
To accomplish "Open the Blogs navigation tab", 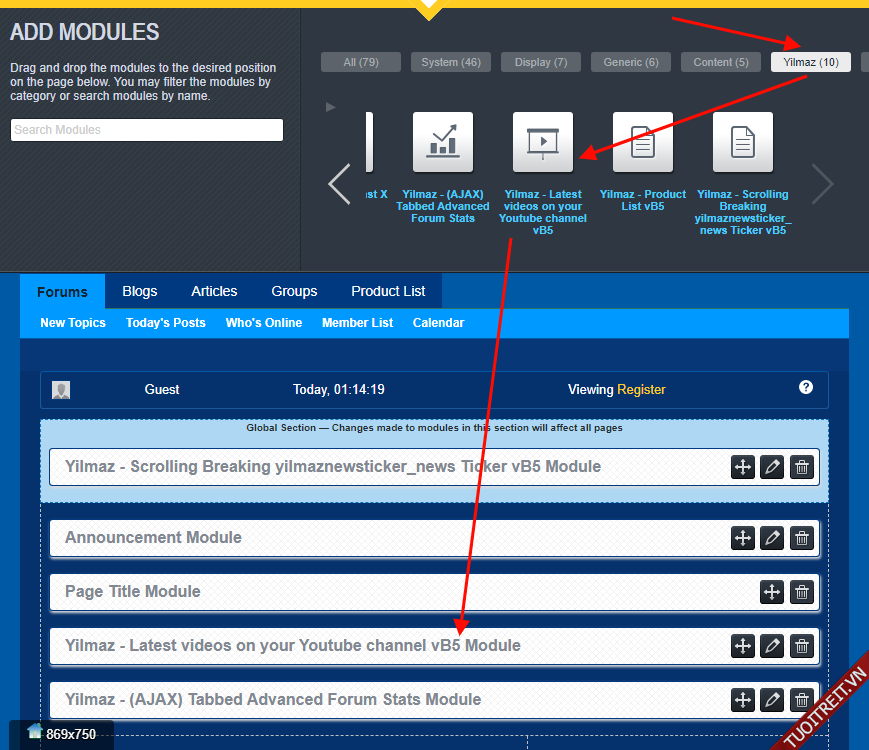I will point(140,291).
